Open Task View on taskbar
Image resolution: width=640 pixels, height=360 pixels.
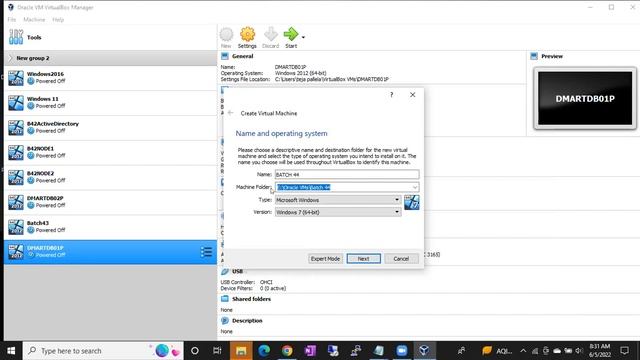point(217,351)
